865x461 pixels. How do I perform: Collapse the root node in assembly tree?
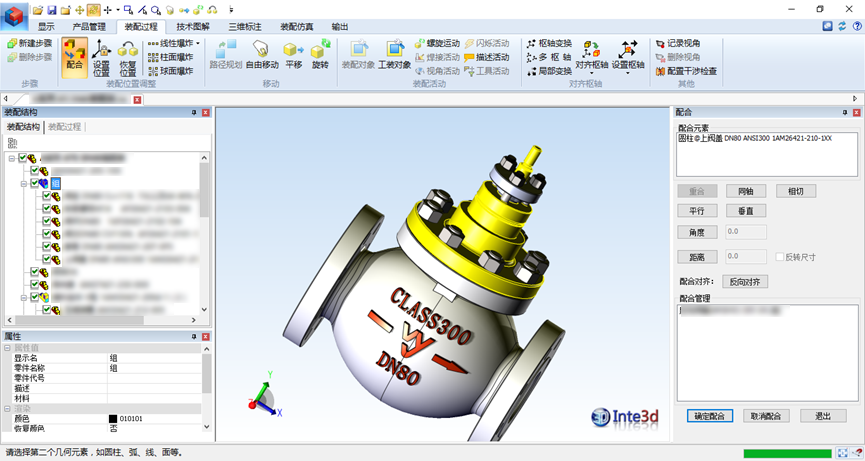(x=12, y=158)
